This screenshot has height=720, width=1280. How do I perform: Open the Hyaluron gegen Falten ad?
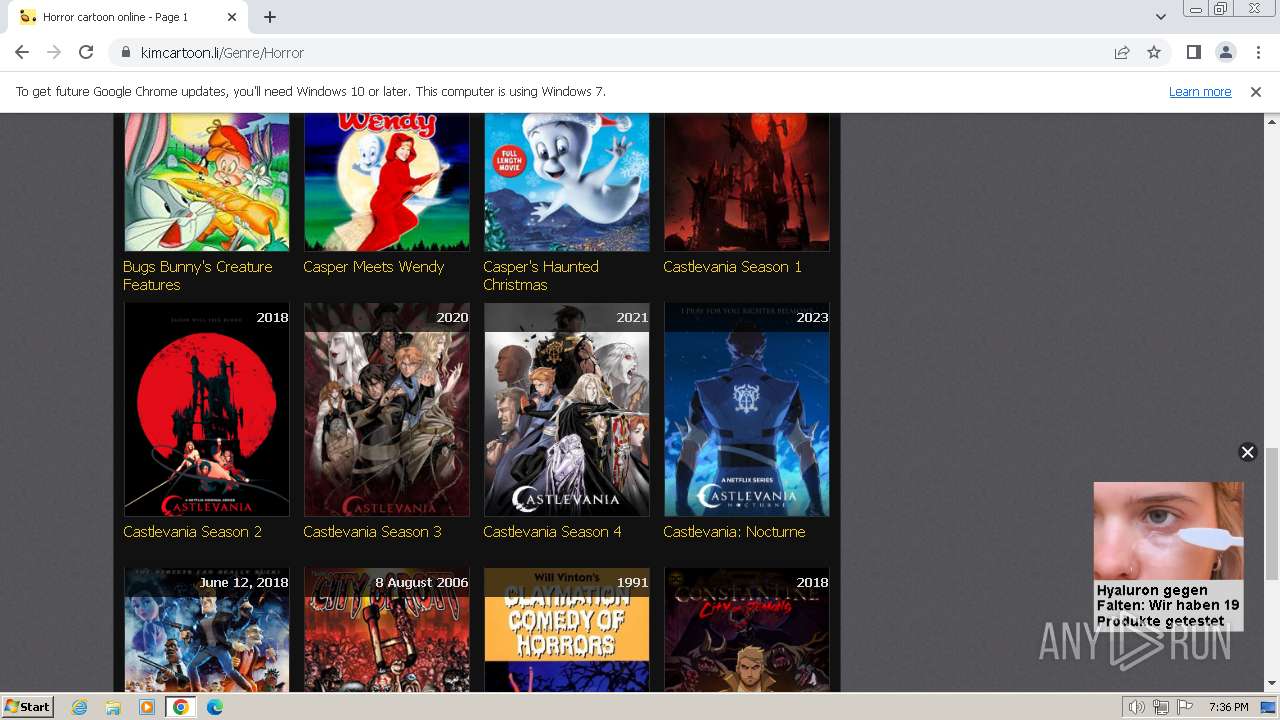click(x=1168, y=556)
